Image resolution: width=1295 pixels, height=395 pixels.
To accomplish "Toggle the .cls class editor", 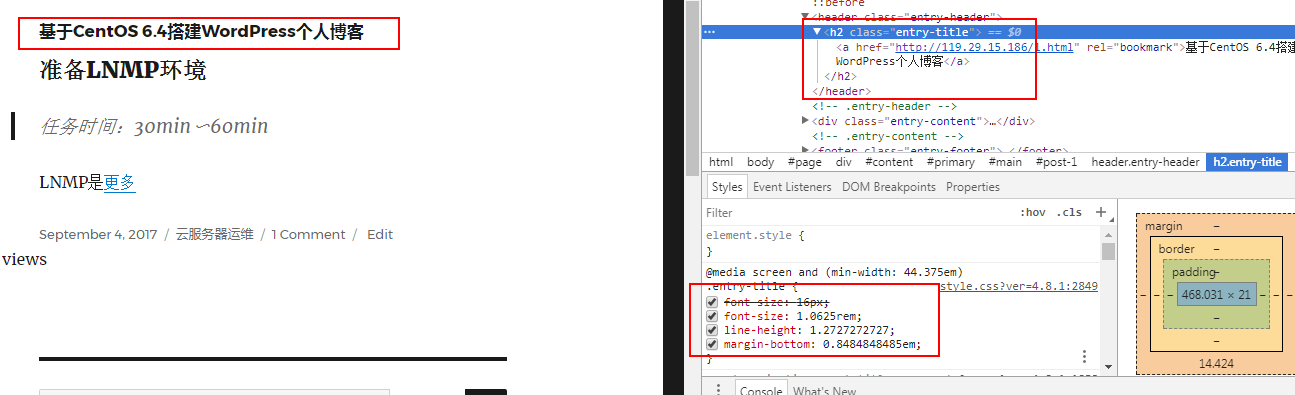I will [1070, 213].
